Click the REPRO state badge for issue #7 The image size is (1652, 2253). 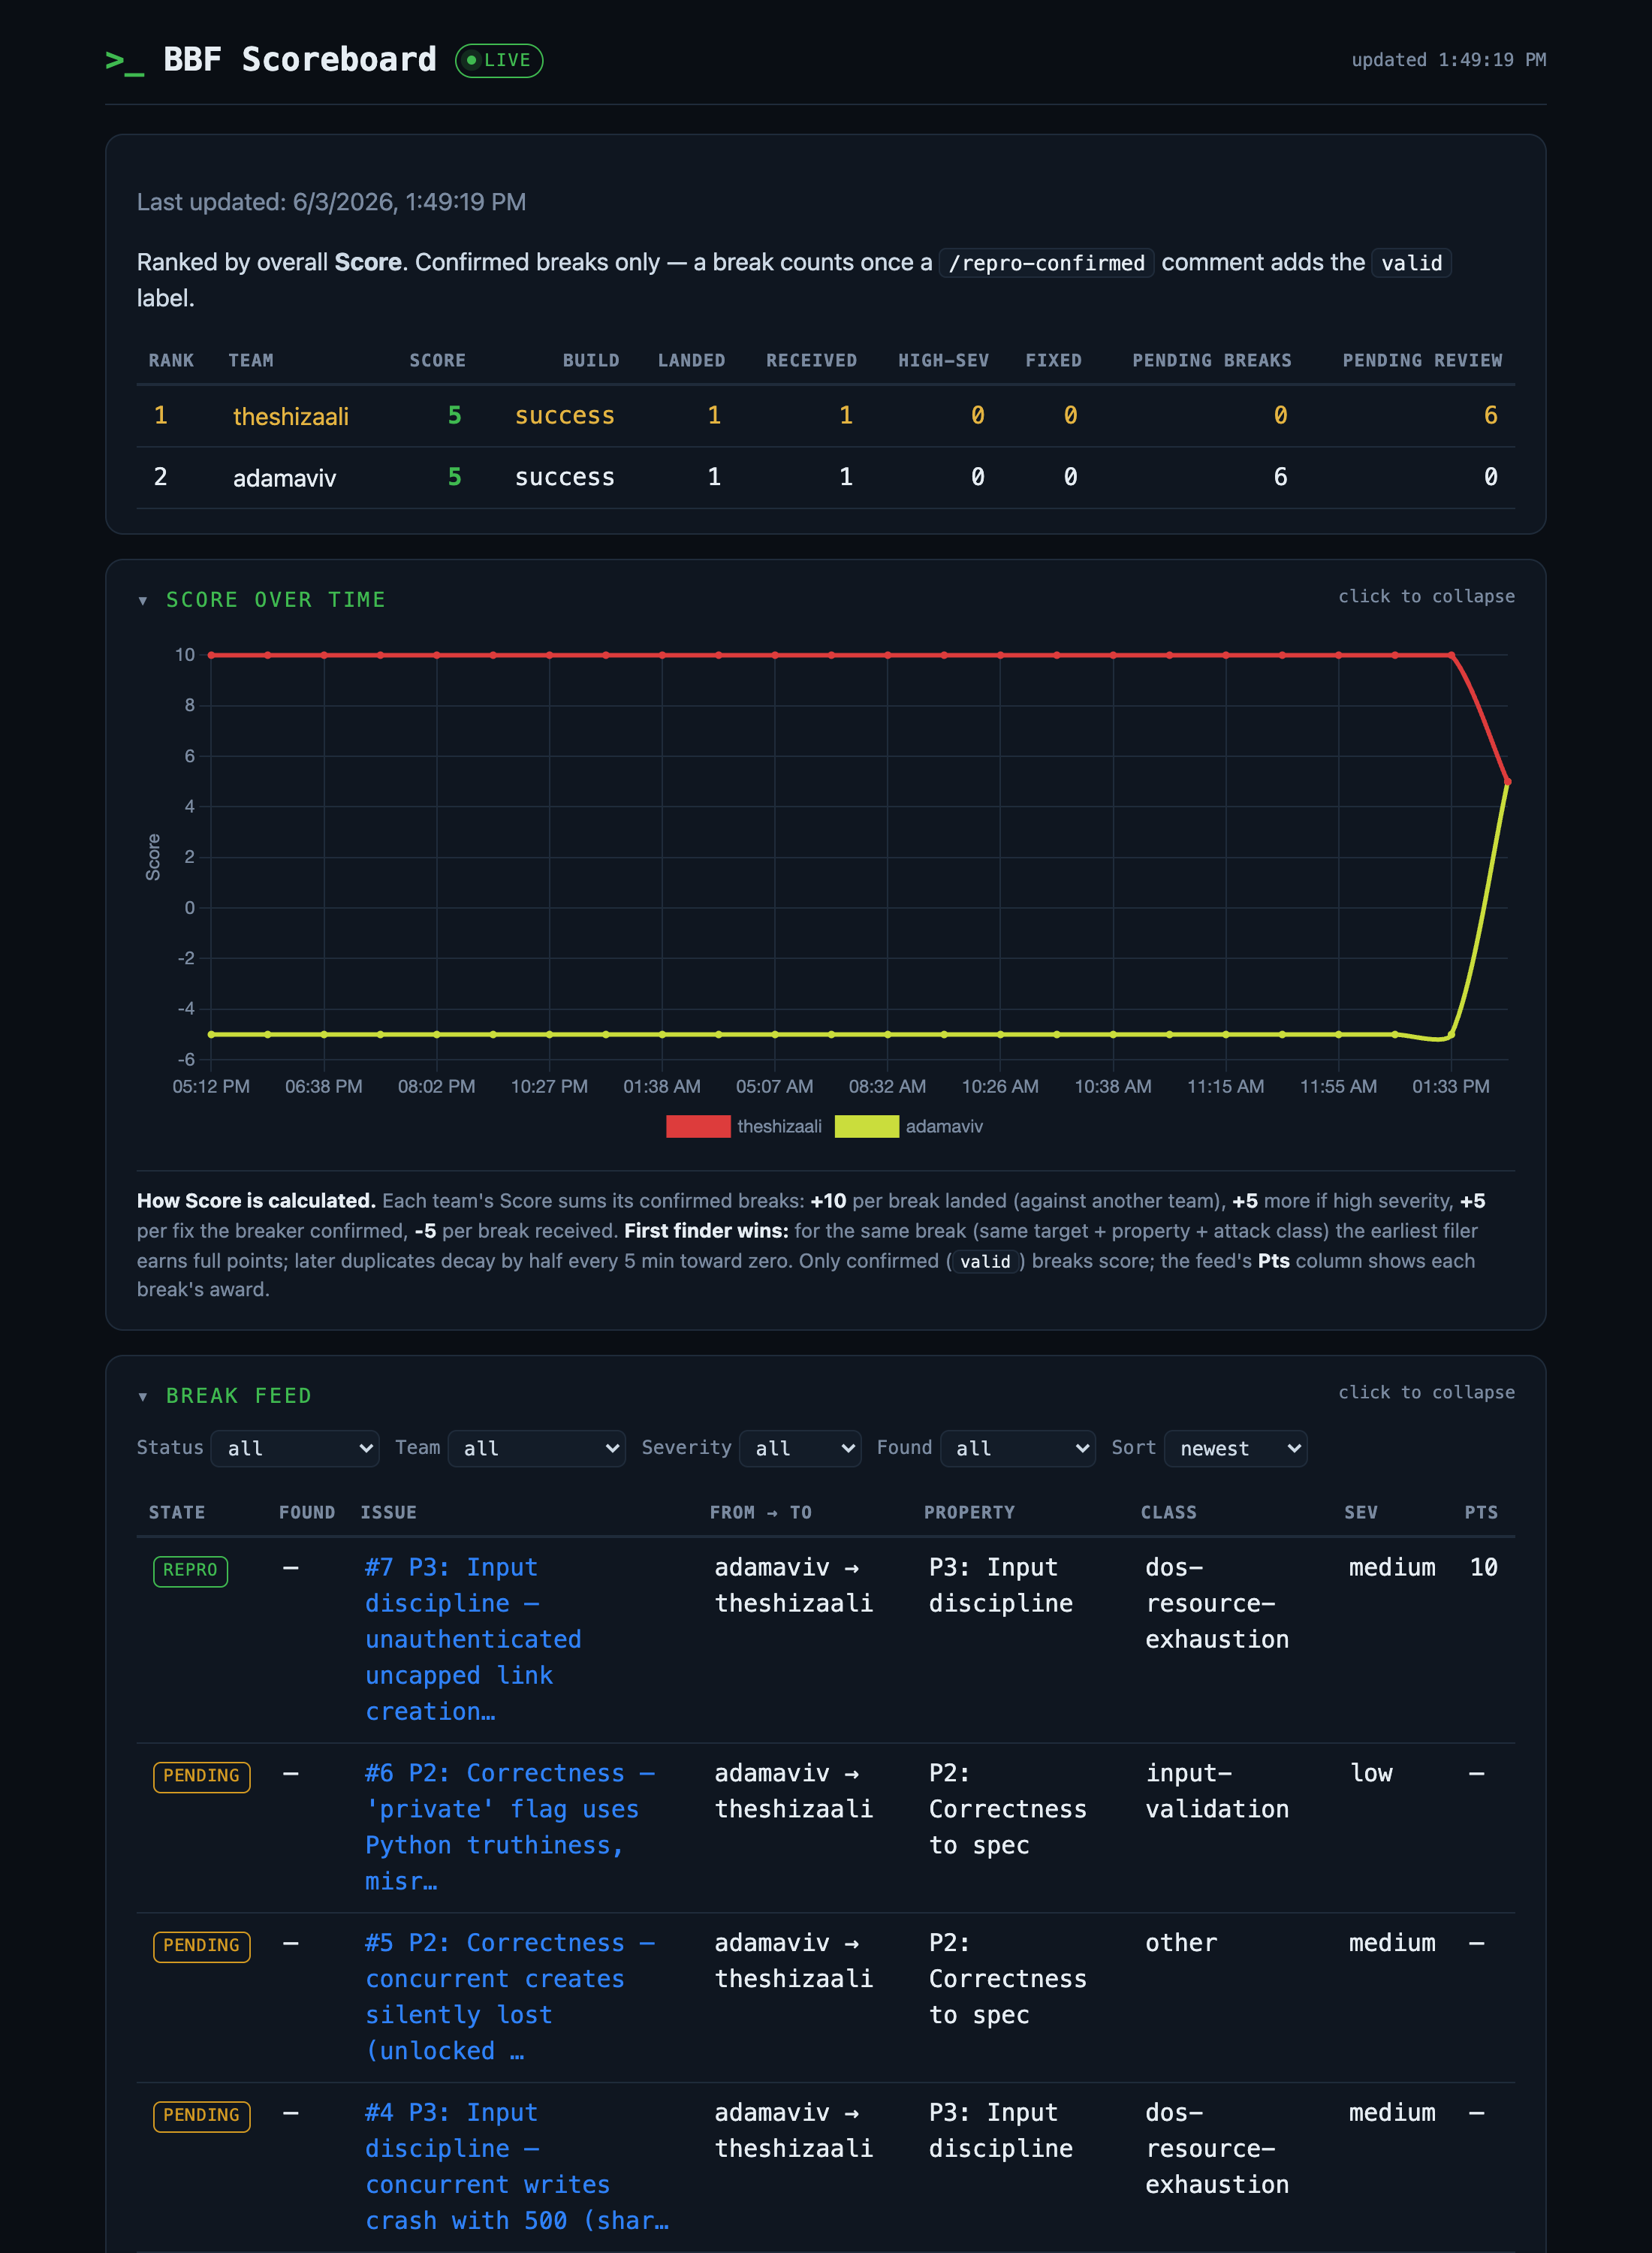pyautogui.click(x=190, y=1570)
